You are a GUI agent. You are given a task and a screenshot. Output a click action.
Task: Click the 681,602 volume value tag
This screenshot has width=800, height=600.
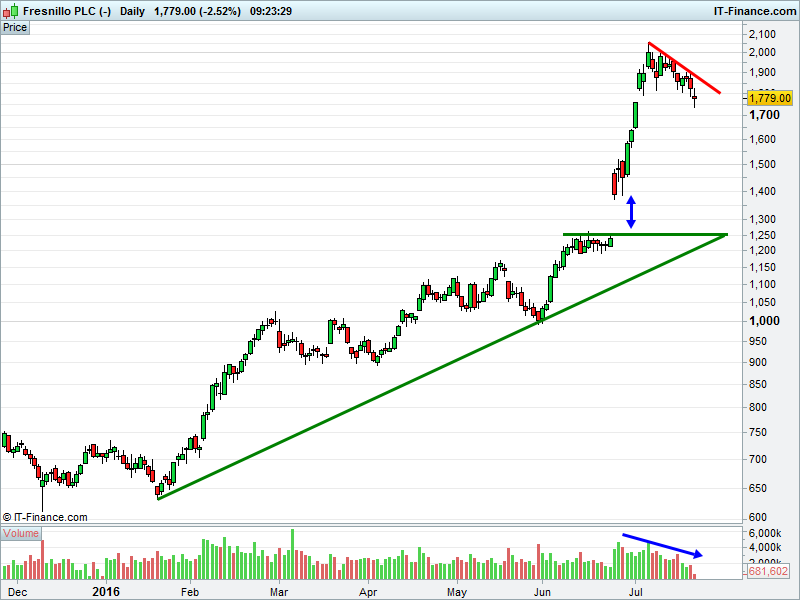[768, 571]
